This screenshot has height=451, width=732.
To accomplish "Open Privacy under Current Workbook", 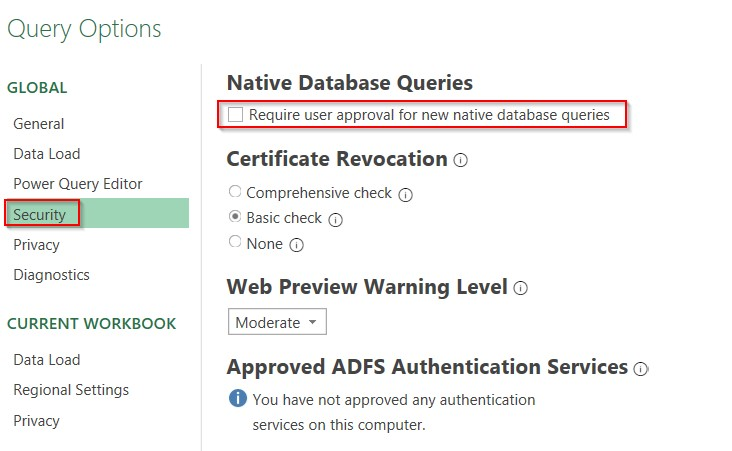I will [36, 421].
